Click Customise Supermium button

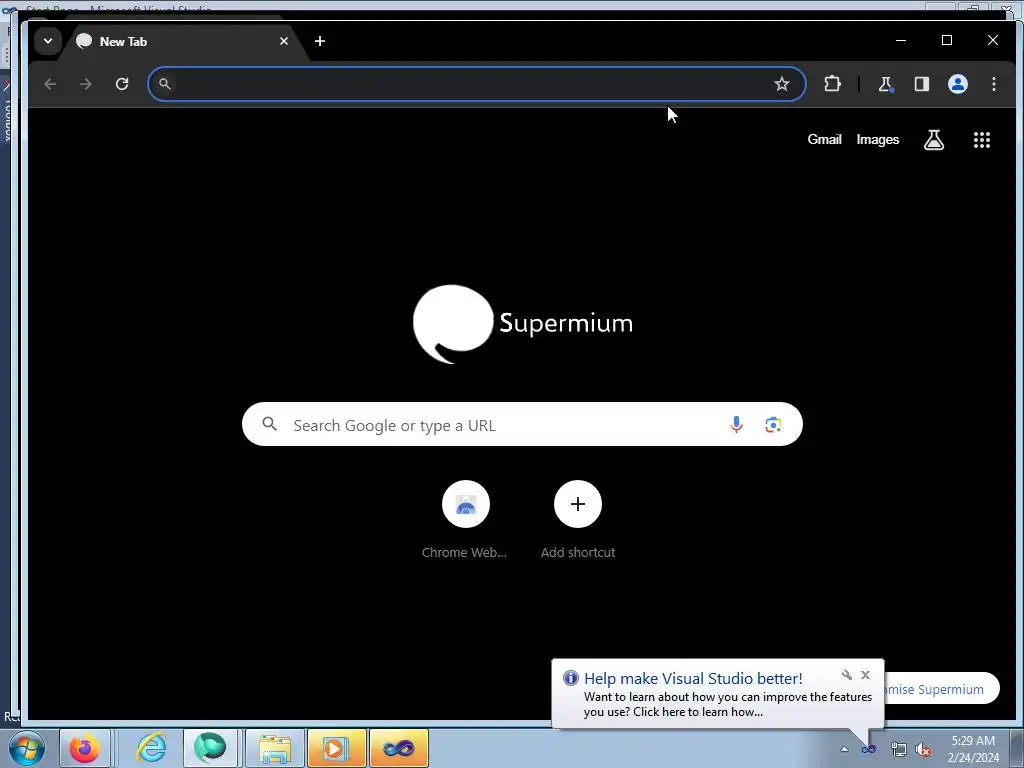(940, 689)
